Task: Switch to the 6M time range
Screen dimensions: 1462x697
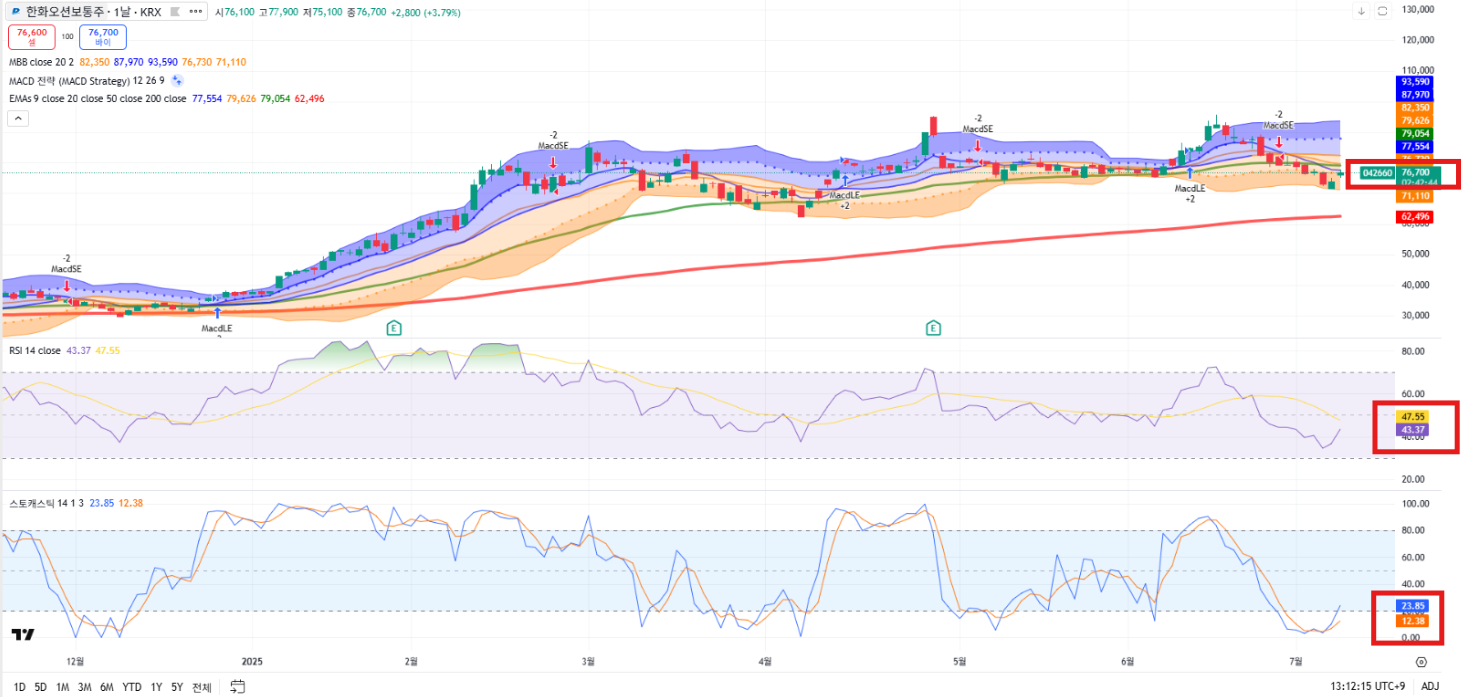Action: 107,687
